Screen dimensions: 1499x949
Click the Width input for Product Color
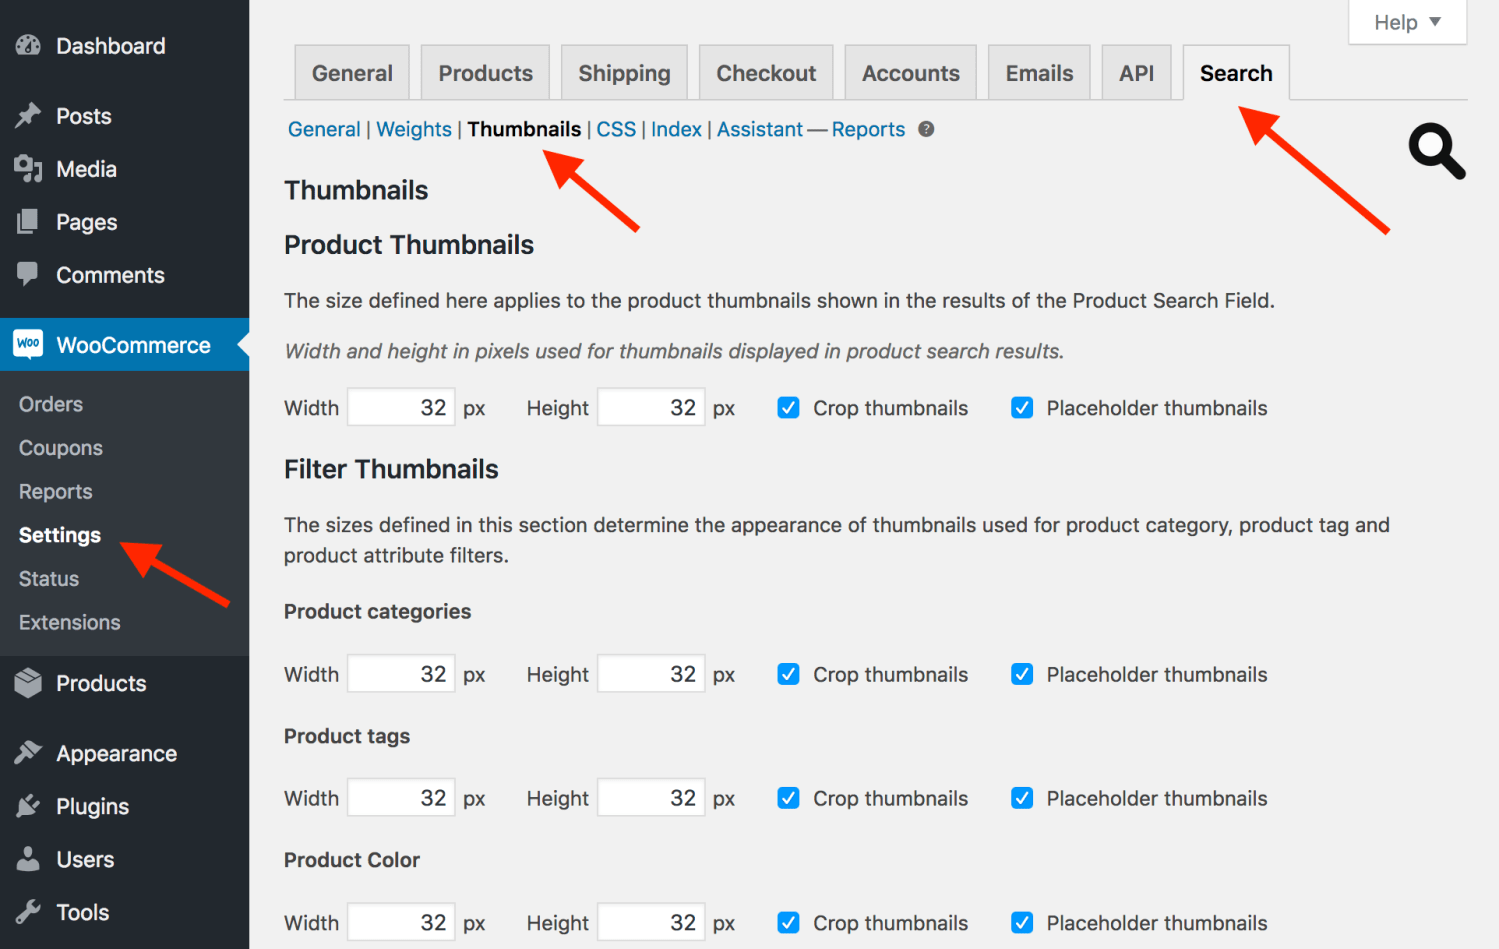pos(400,922)
